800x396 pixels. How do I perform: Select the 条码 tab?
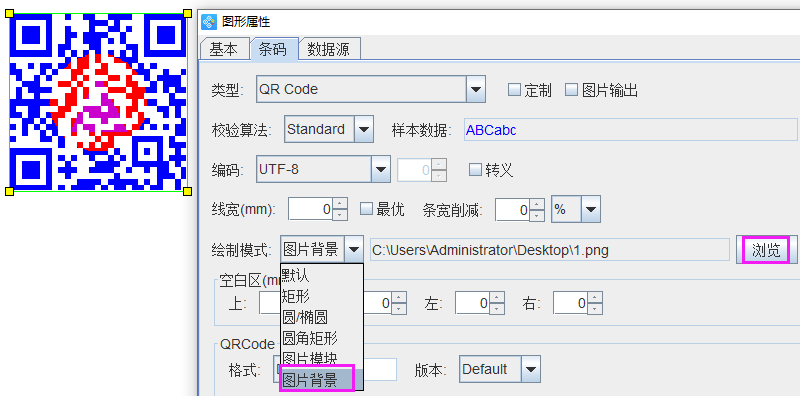coord(272,50)
